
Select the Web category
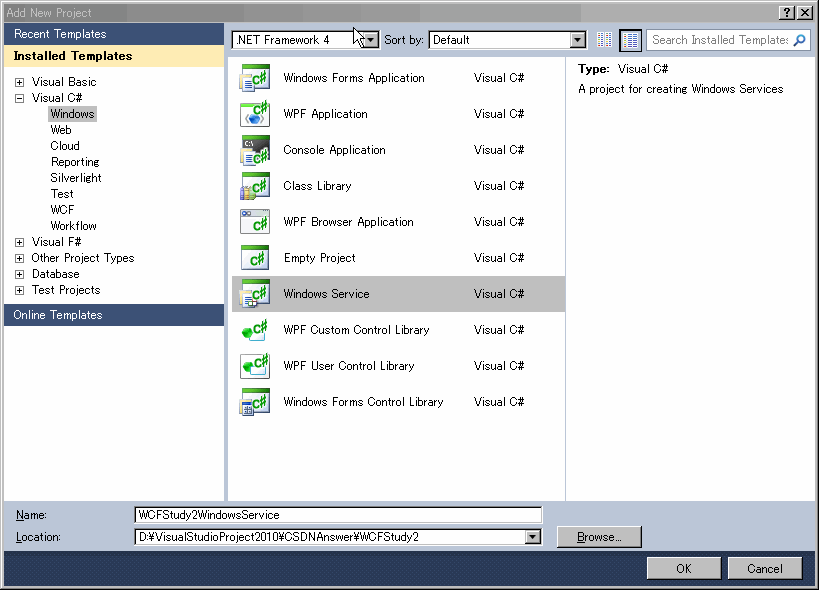[x=61, y=130]
